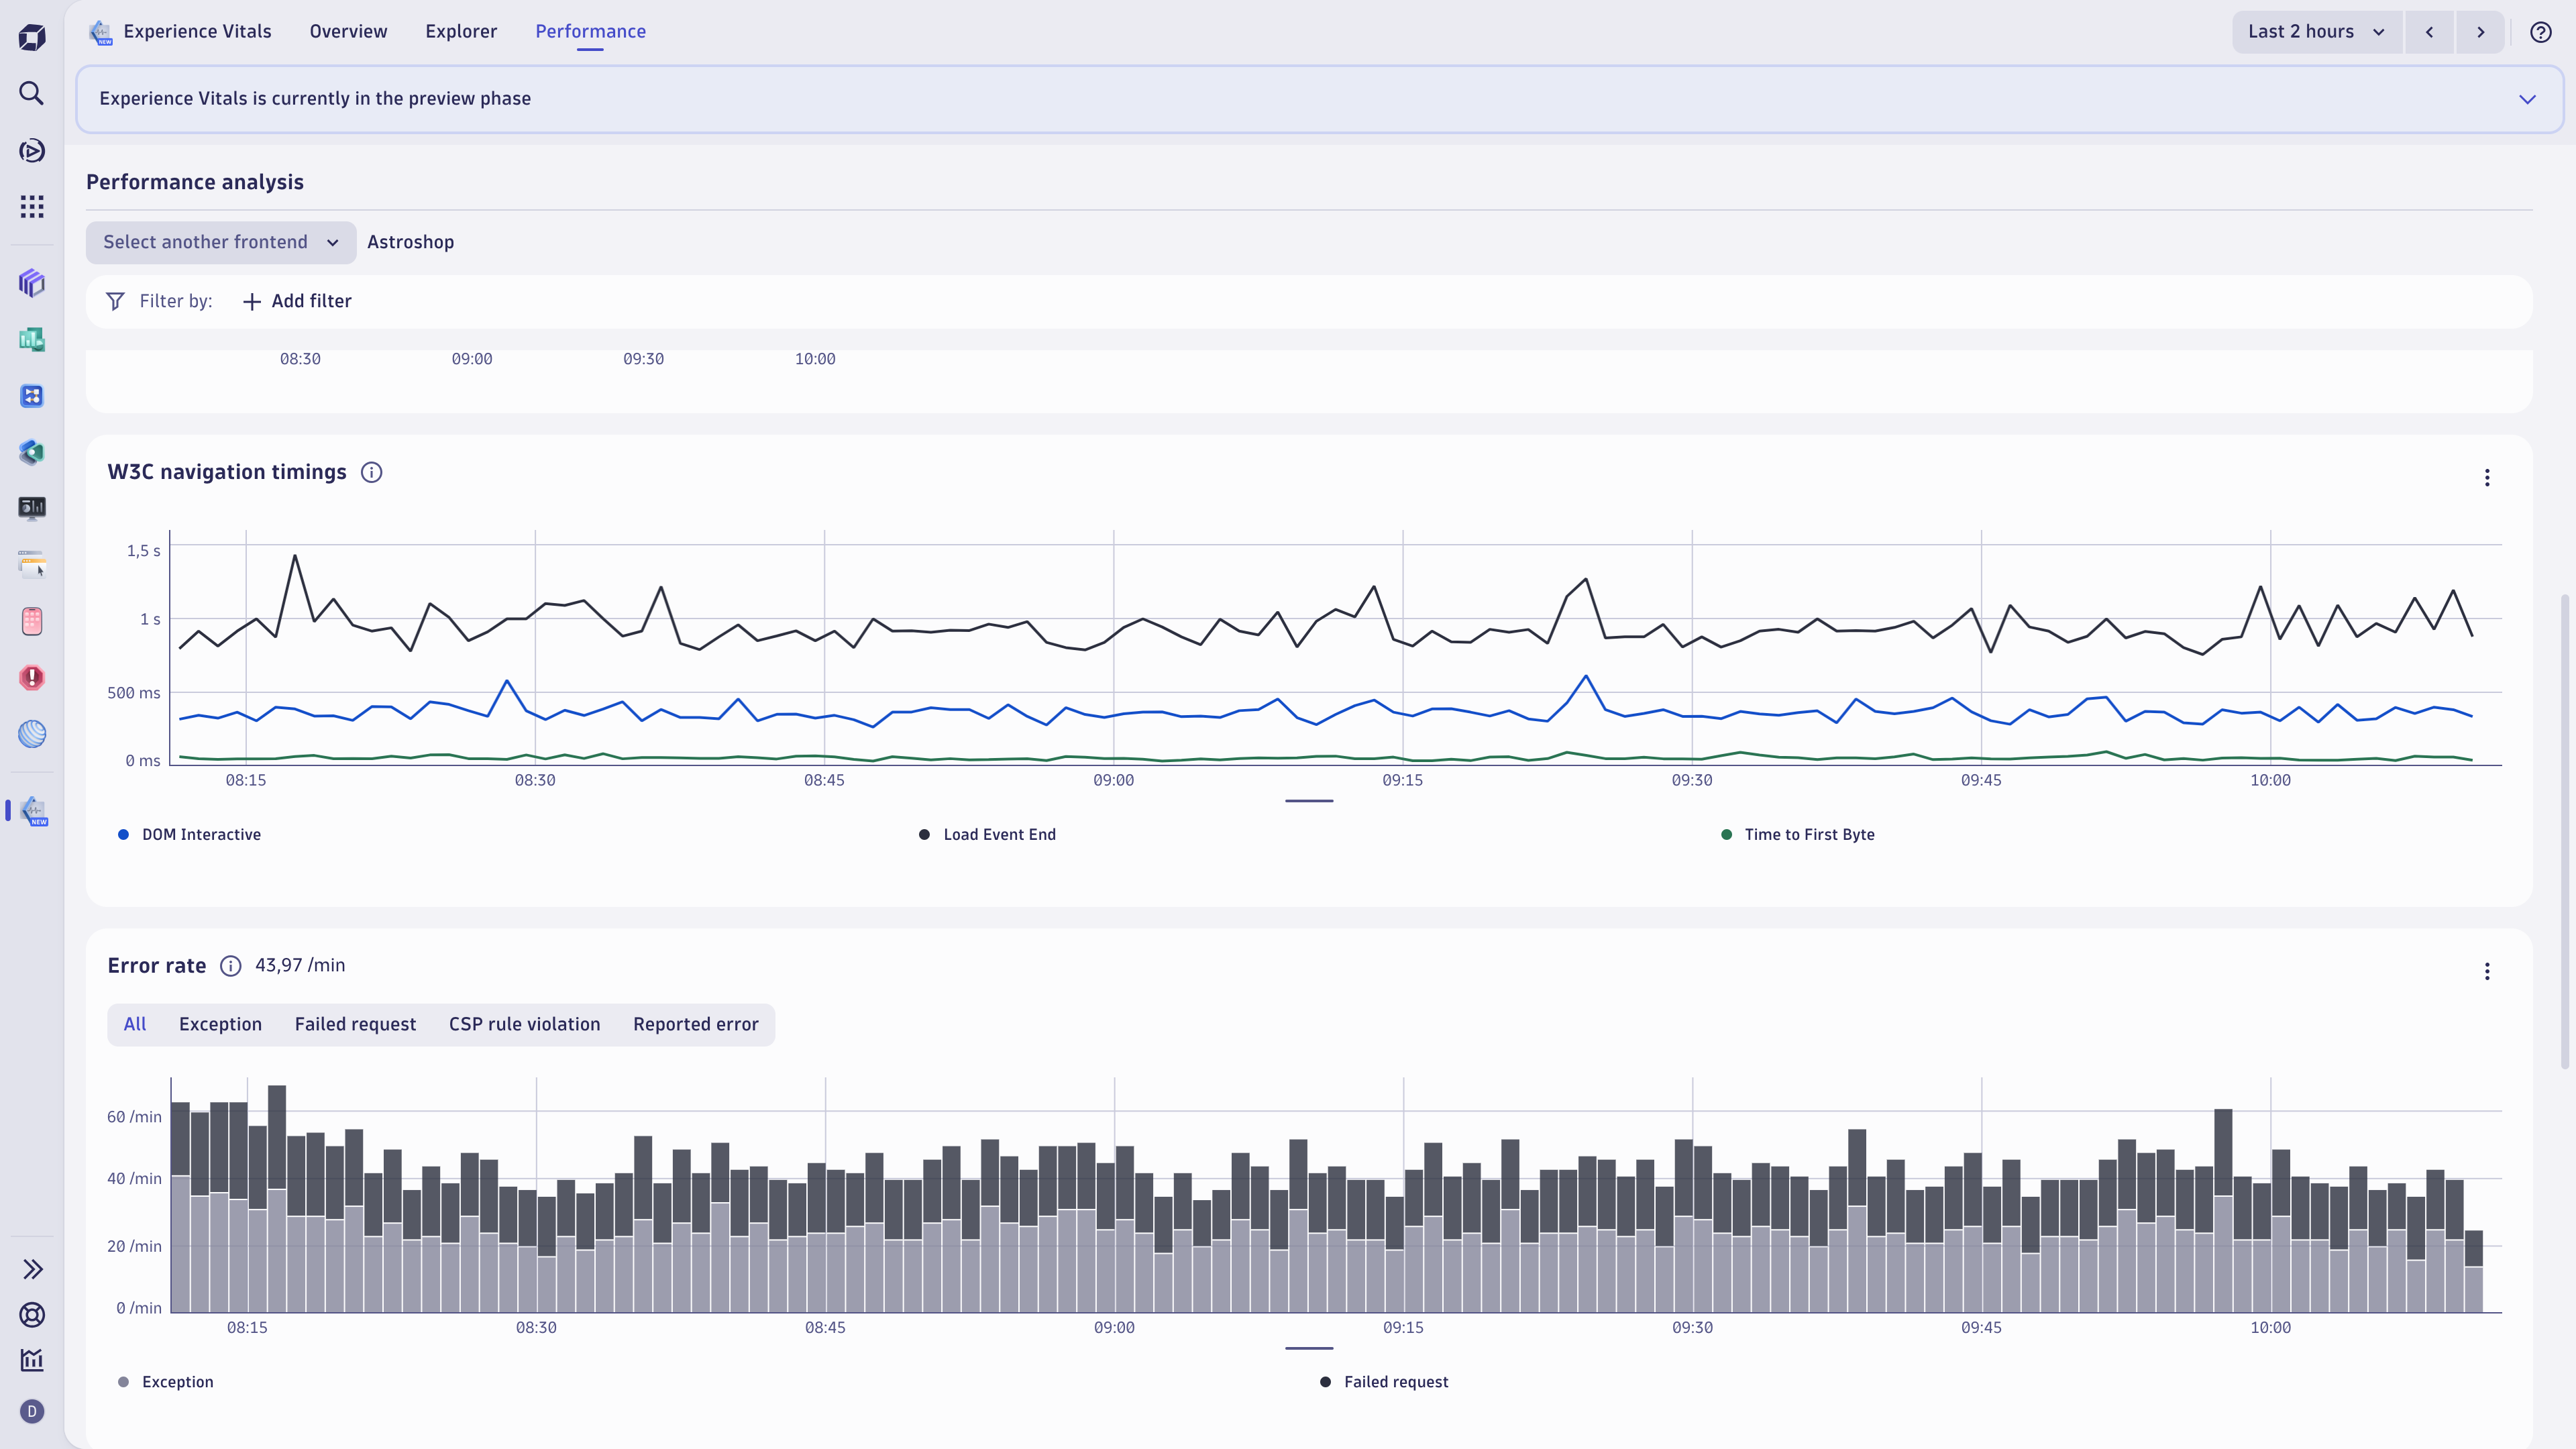
Task: Click the Experience Vitals NEW sidebar icon
Action: coord(34,811)
